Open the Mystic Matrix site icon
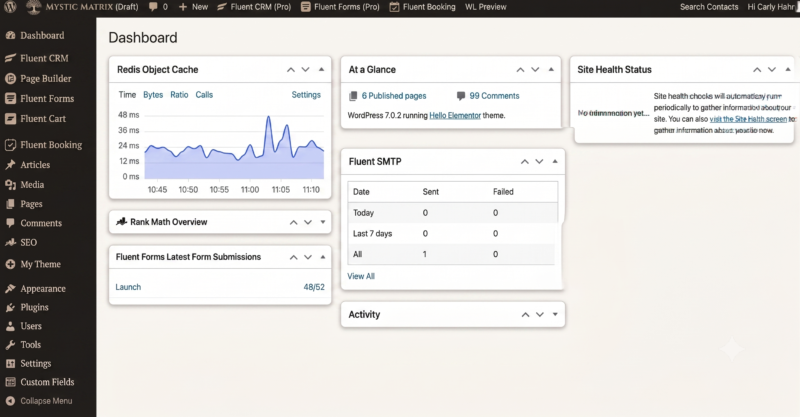800x417 pixels. click(33, 7)
